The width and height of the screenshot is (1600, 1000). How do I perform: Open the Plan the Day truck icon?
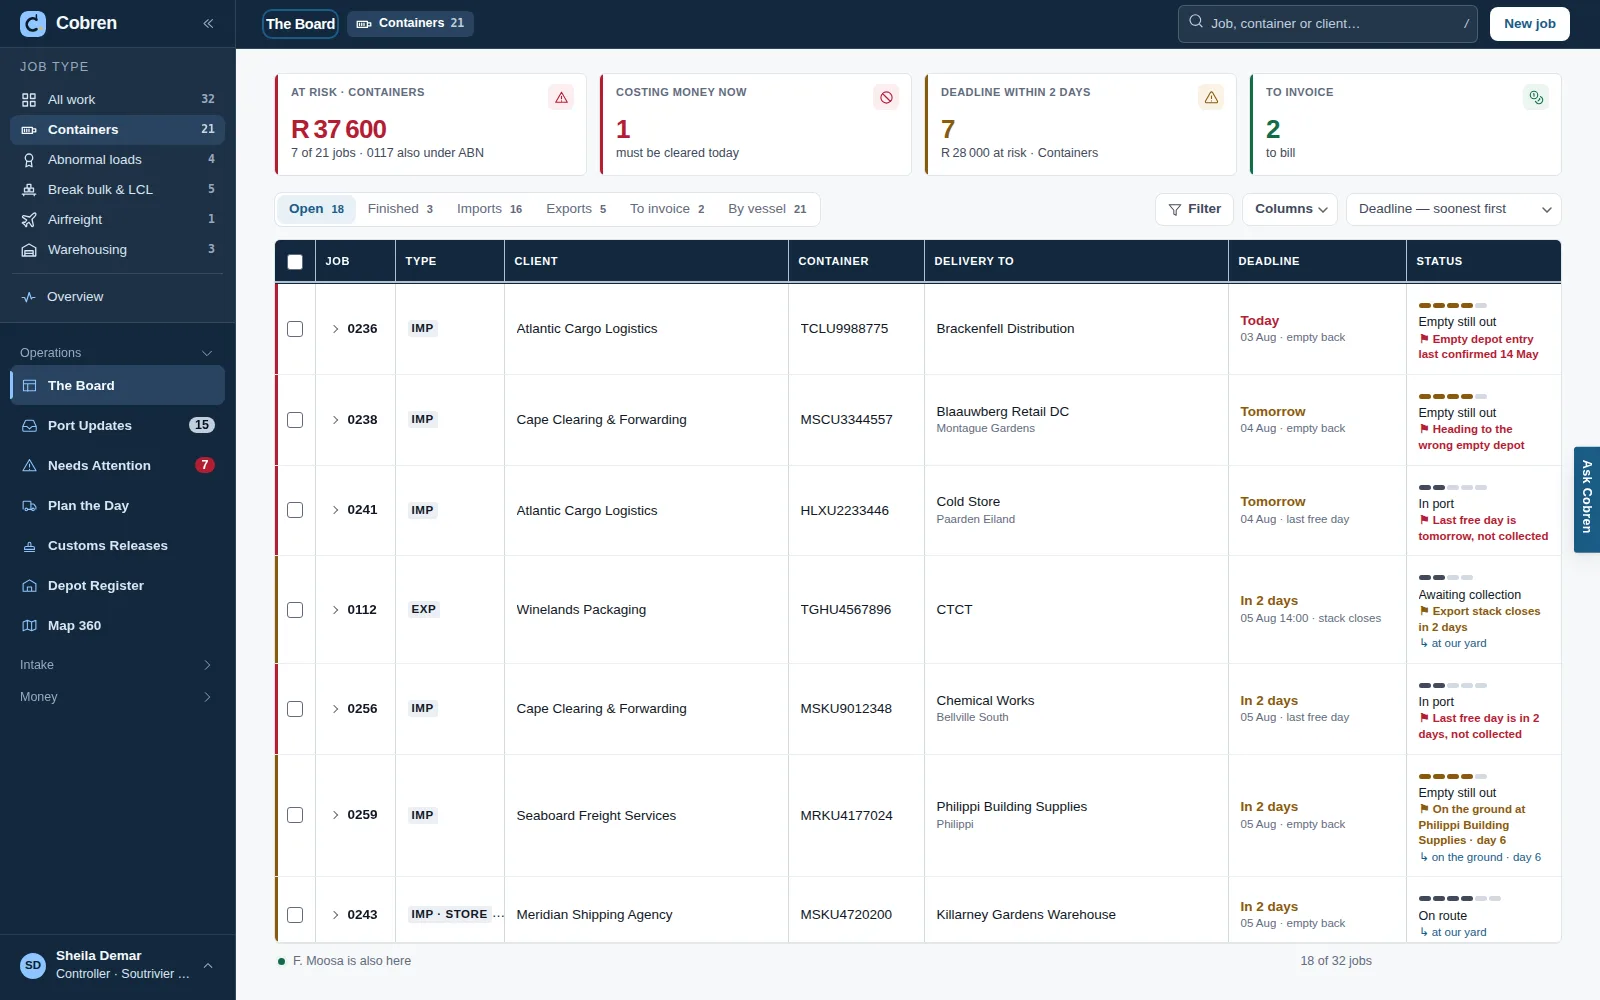tap(29, 506)
